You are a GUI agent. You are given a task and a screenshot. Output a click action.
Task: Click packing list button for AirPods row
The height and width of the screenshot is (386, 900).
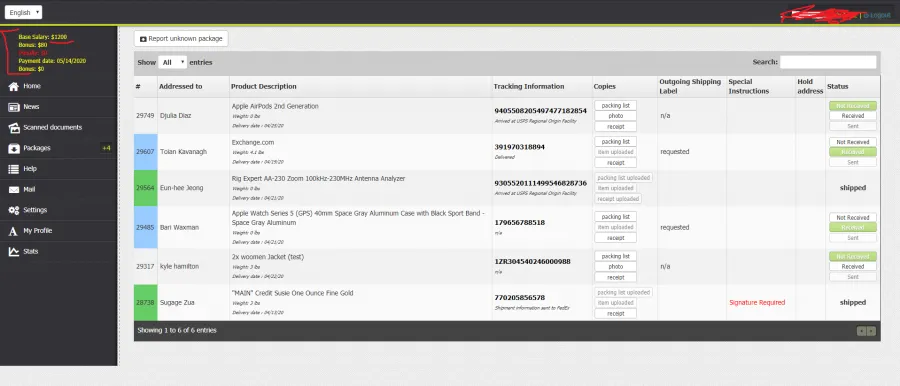(x=615, y=106)
